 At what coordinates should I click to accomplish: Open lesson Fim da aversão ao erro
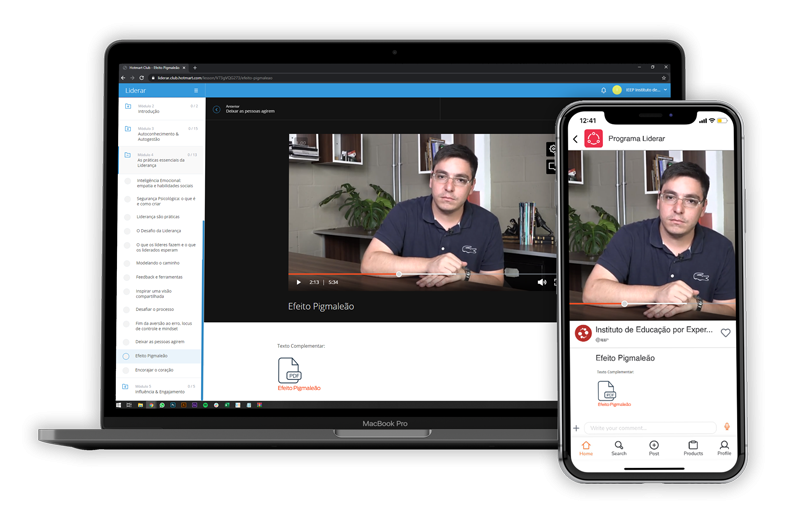point(163,326)
